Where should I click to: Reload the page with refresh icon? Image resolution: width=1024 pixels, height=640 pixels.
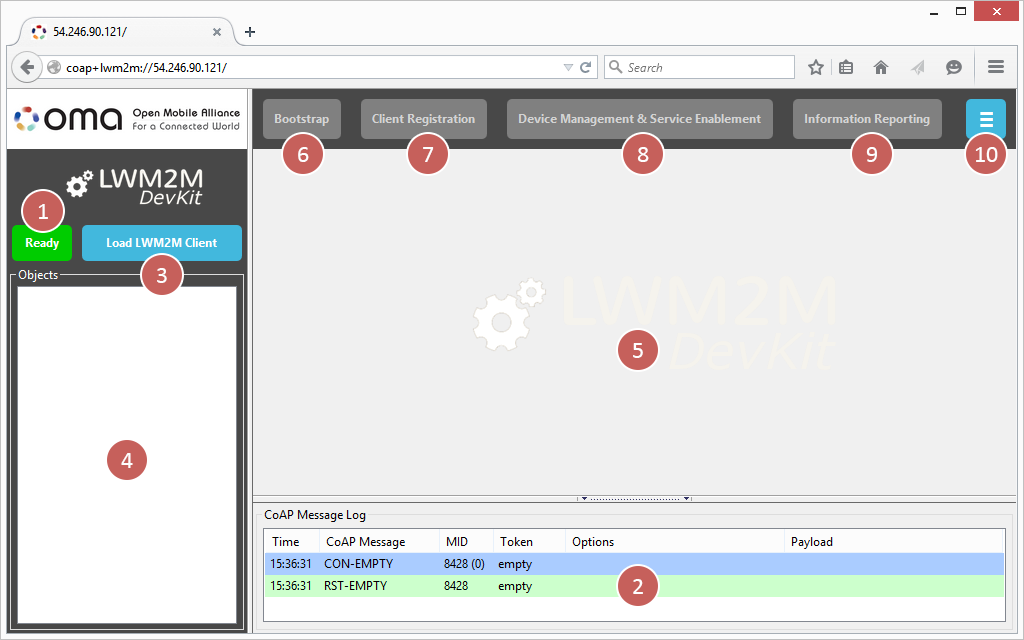[586, 67]
